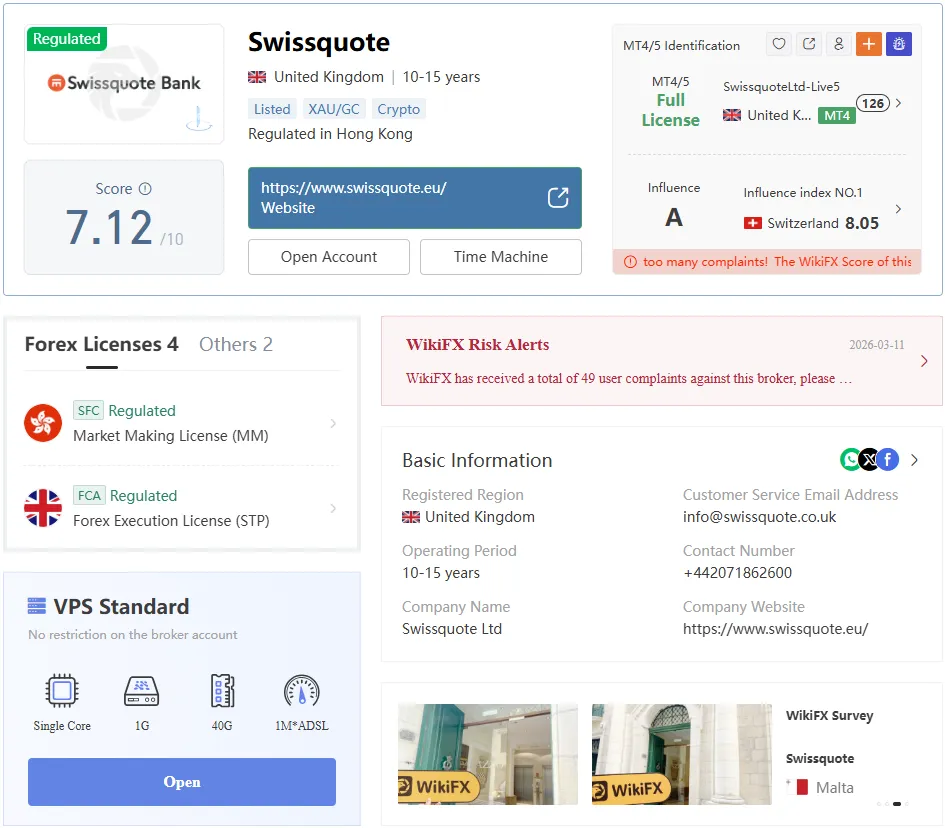The image size is (945, 828).
Task: Click the VPS Standard server icon
Action: [x=37, y=606]
